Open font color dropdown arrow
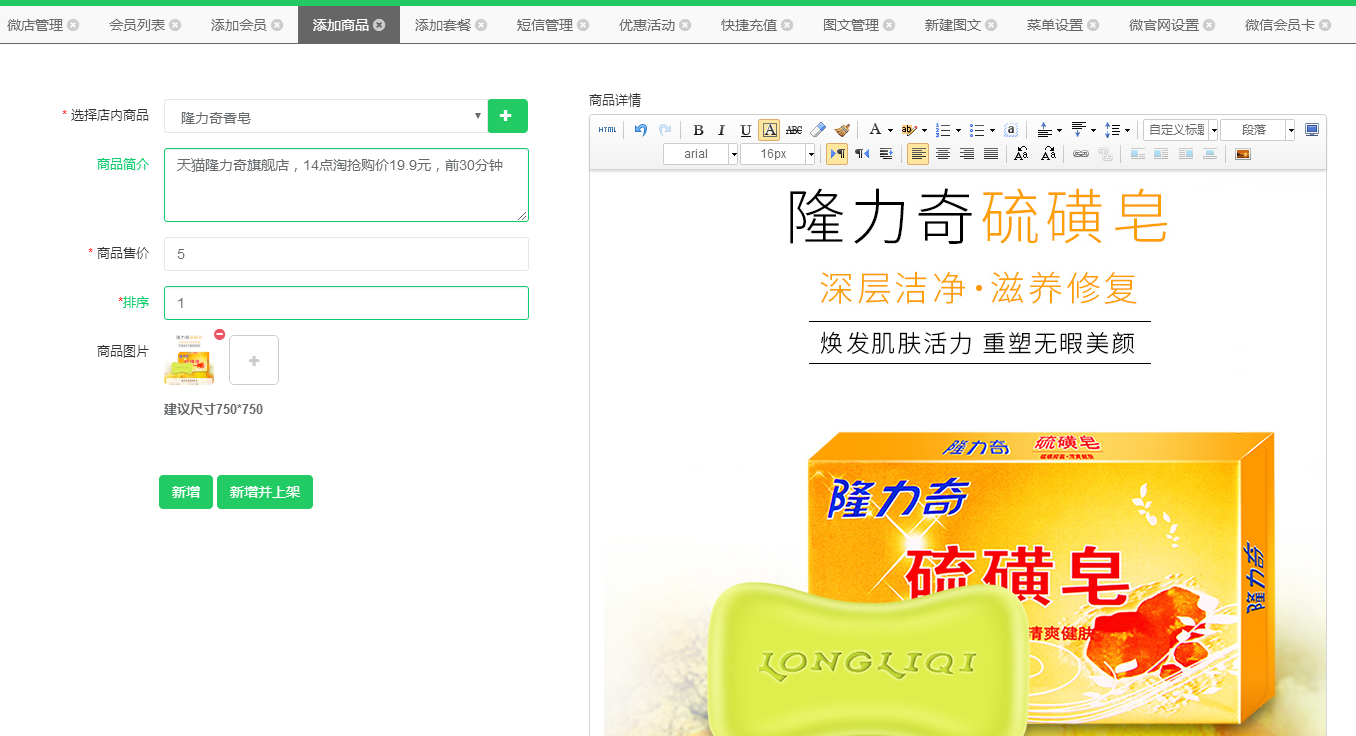 890,130
